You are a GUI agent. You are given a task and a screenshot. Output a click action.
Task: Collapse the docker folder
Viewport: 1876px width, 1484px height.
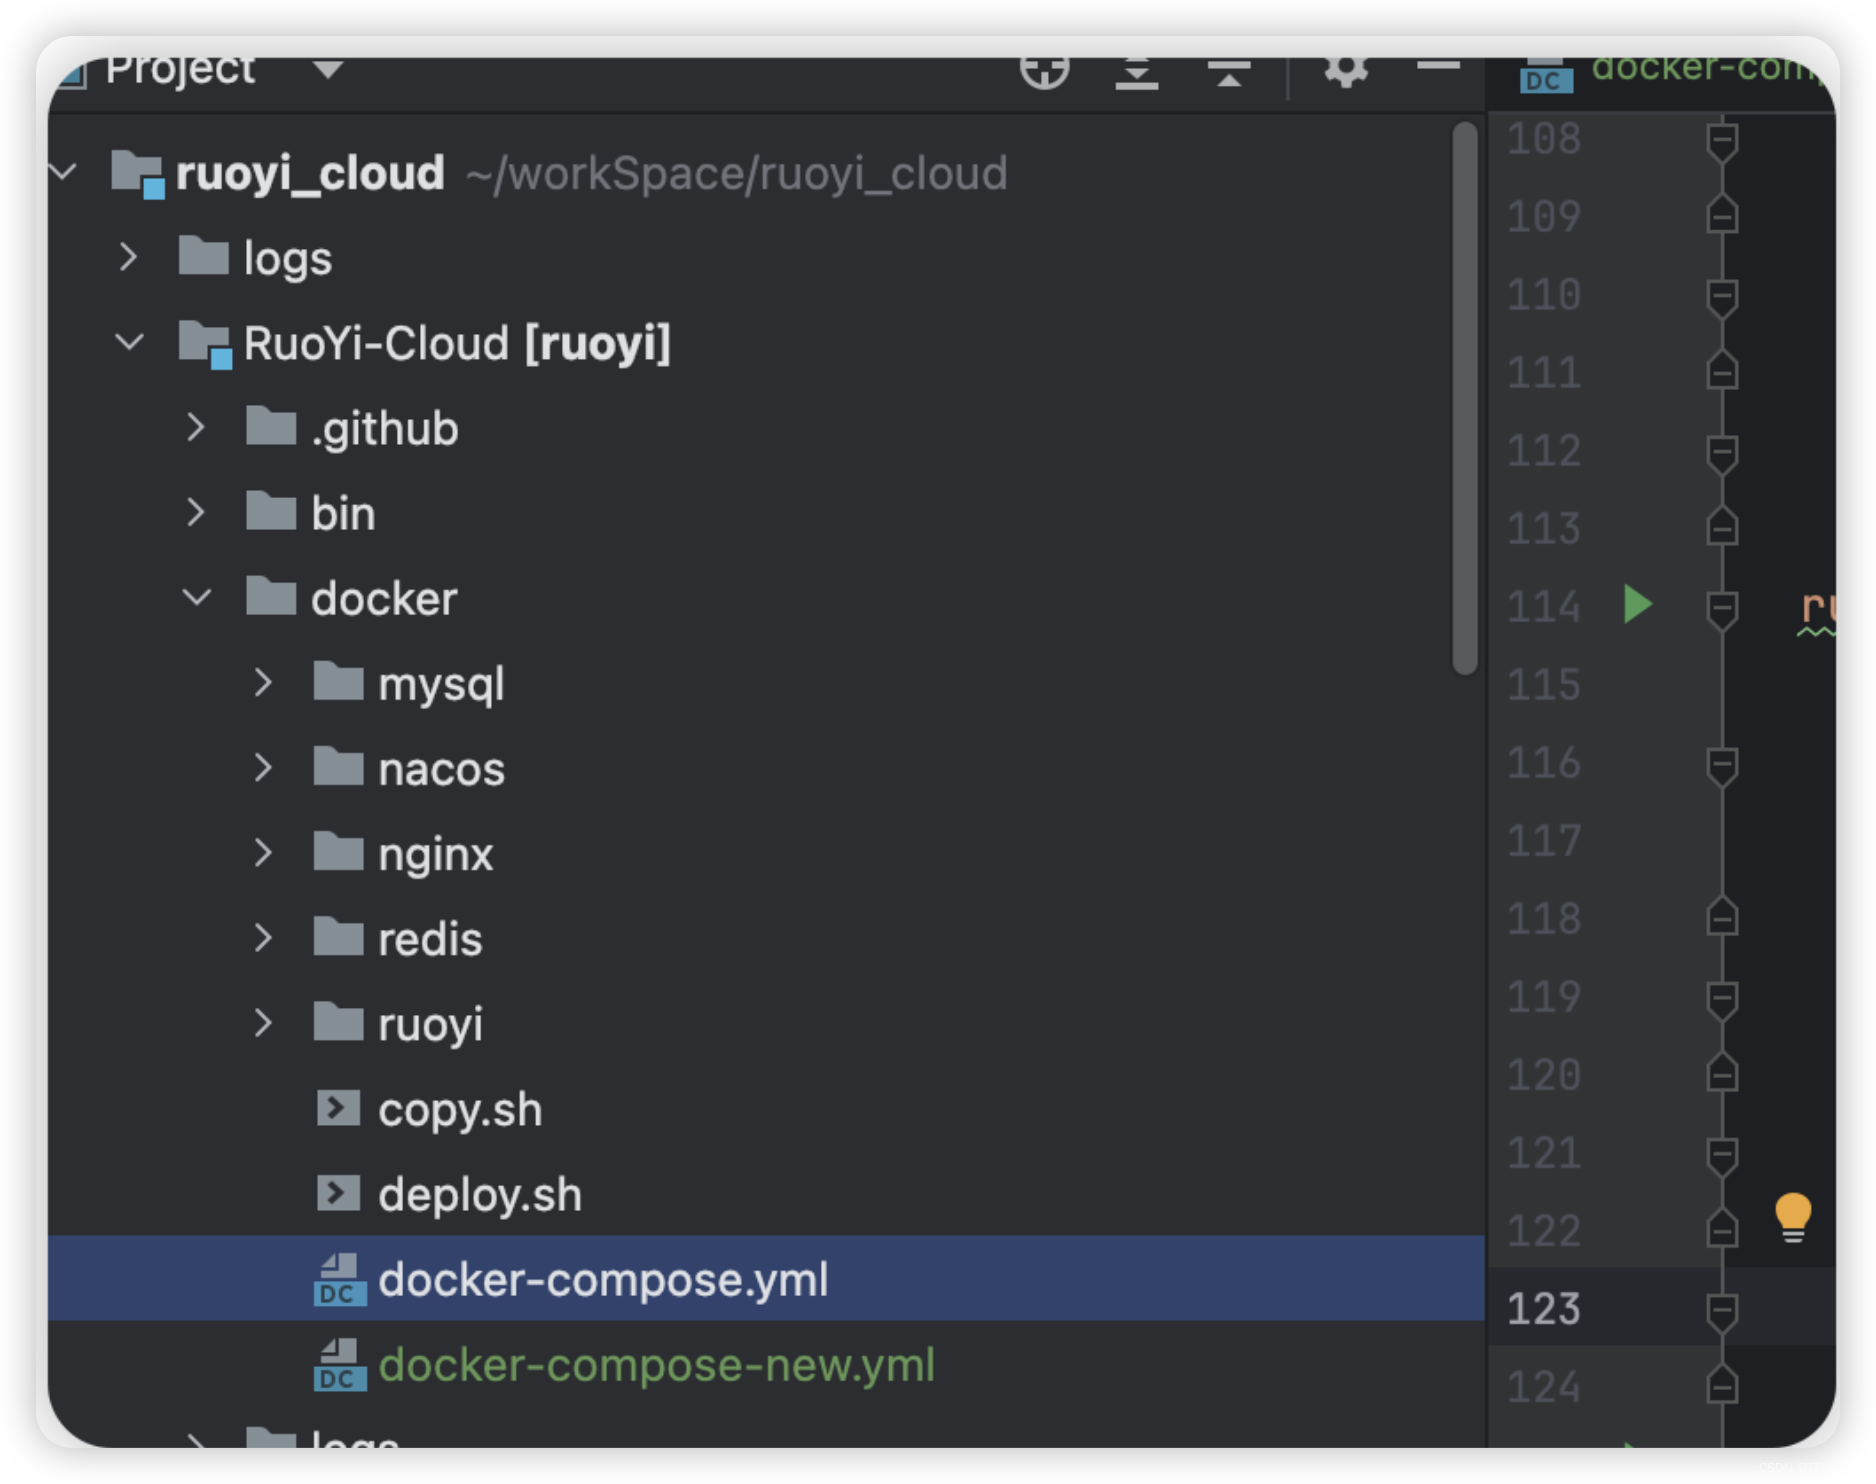click(197, 597)
